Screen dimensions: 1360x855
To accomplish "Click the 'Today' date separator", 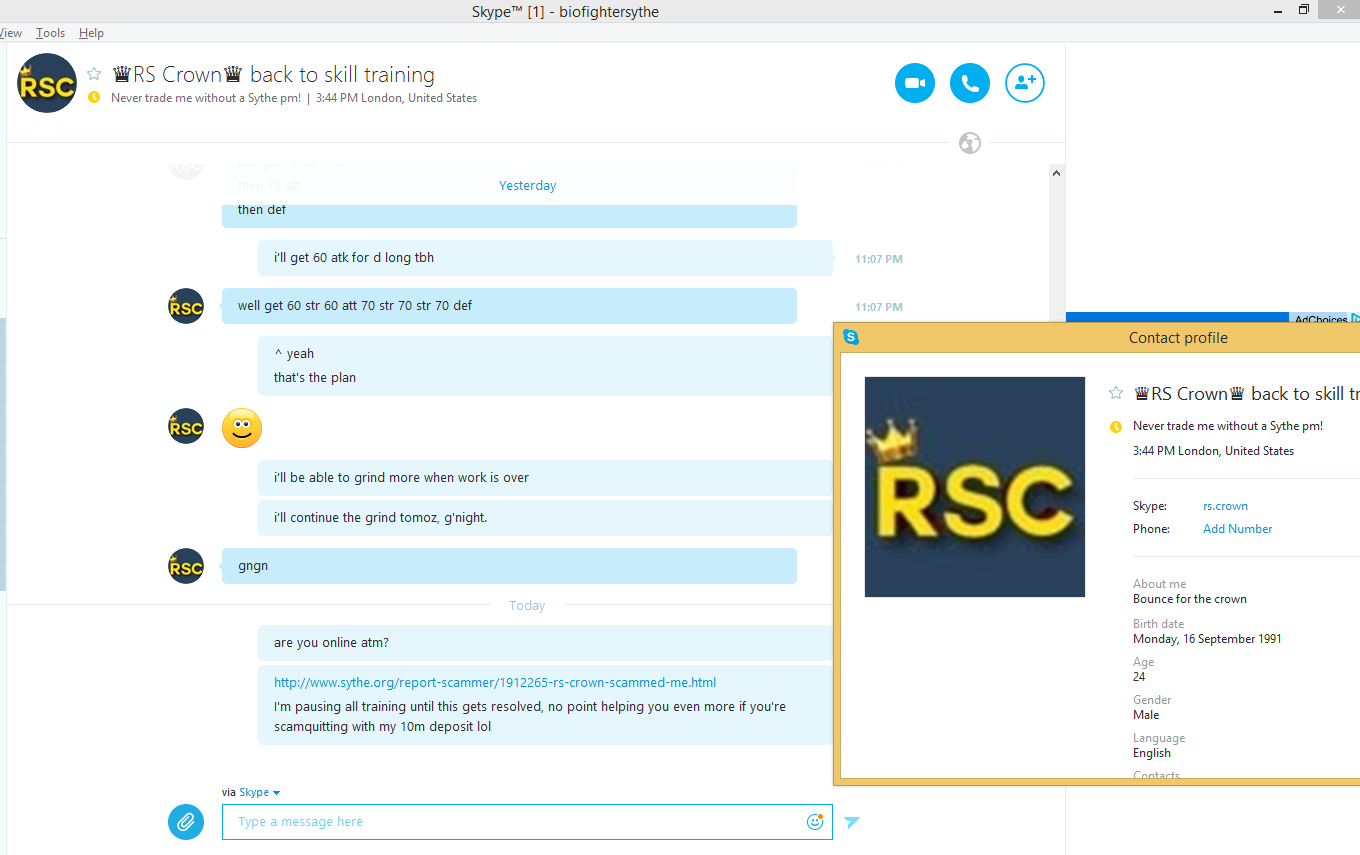I will [x=527, y=606].
